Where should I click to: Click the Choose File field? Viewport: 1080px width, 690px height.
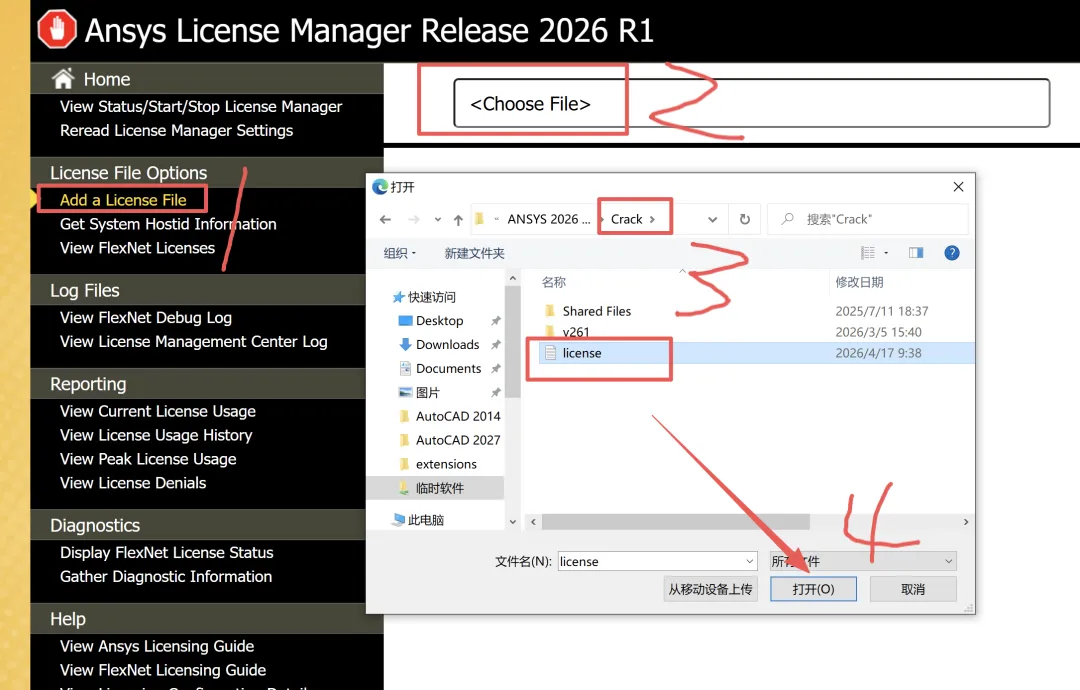click(751, 103)
